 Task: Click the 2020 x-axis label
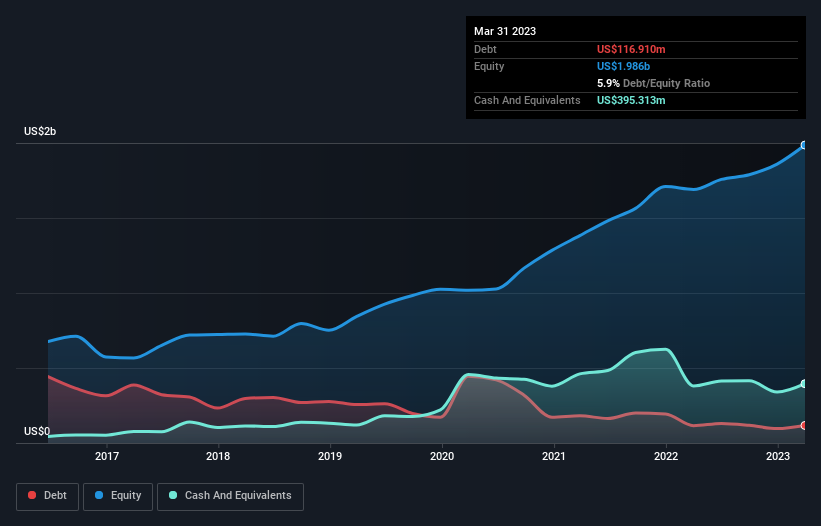(442, 456)
